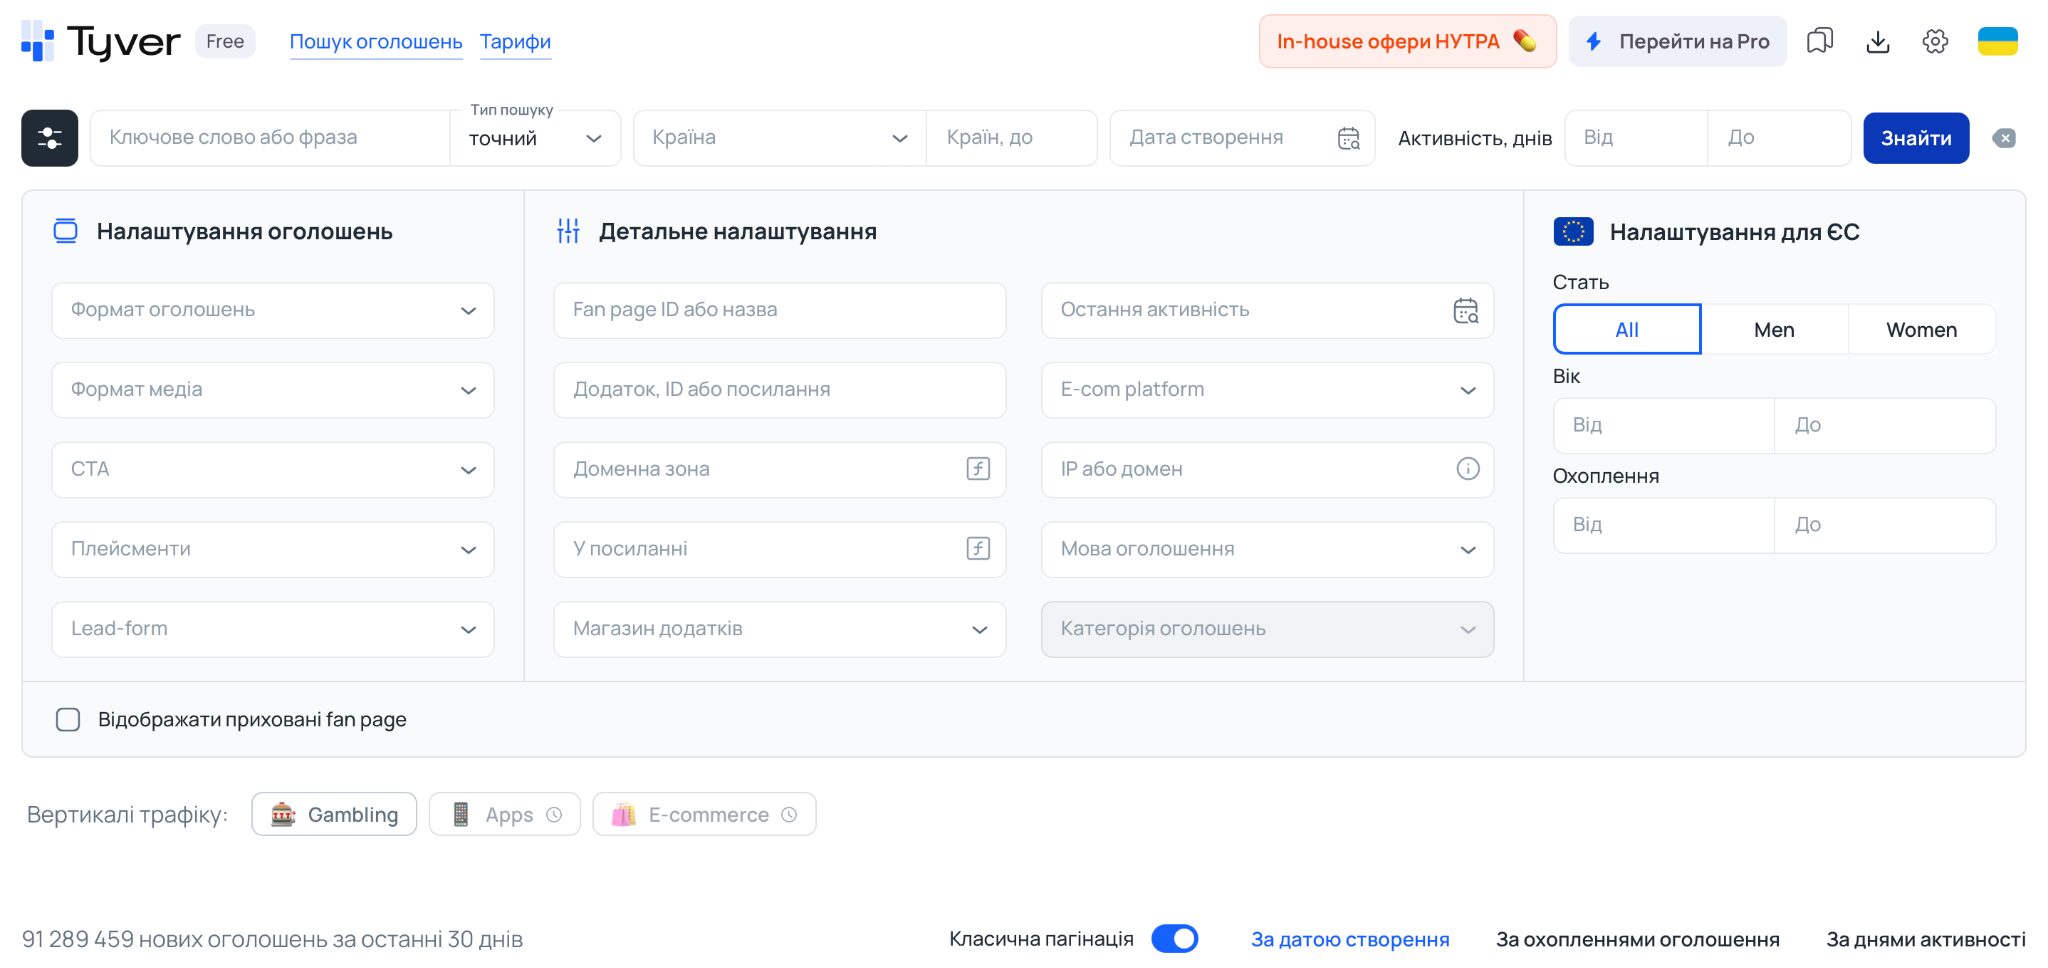
Task: Switch to the Тарифи tab
Action: pos(515,41)
